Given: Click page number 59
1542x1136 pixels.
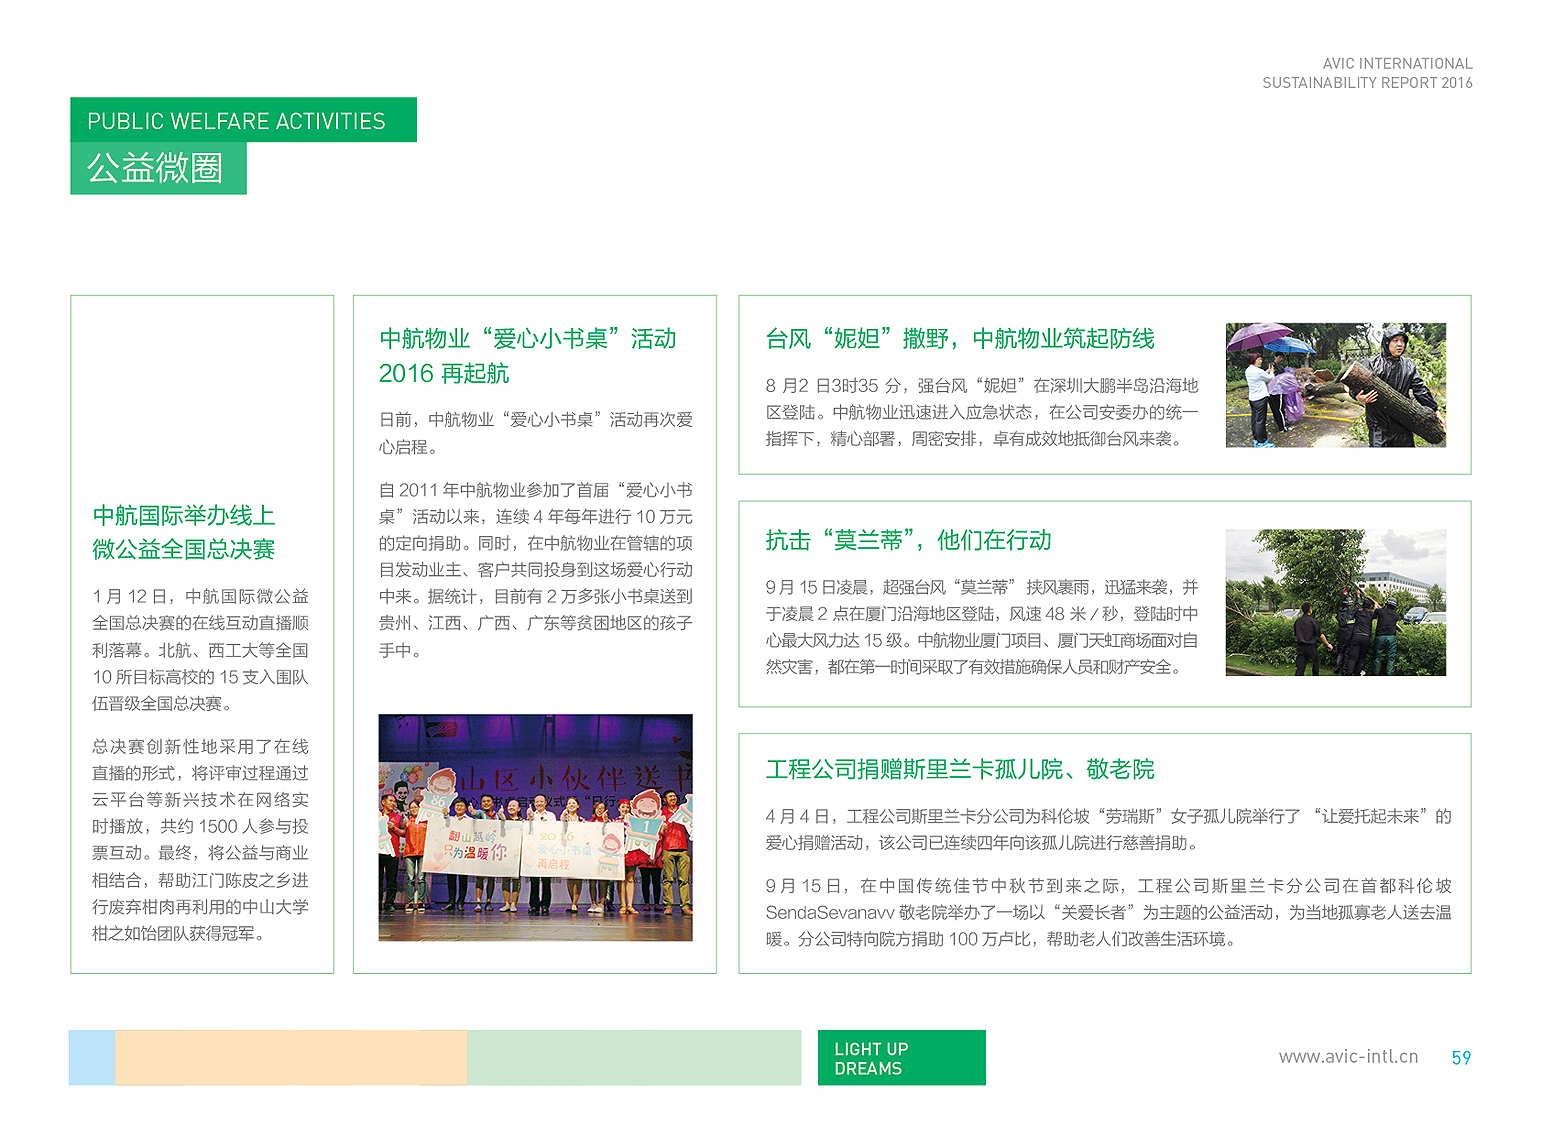Looking at the screenshot, I should [1461, 1058].
